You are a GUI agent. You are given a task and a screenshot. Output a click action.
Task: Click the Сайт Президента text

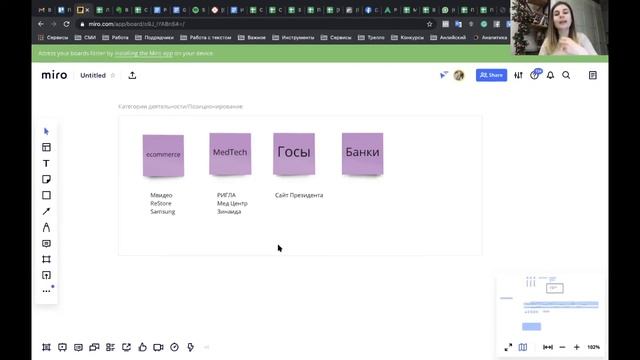pos(299,195)
